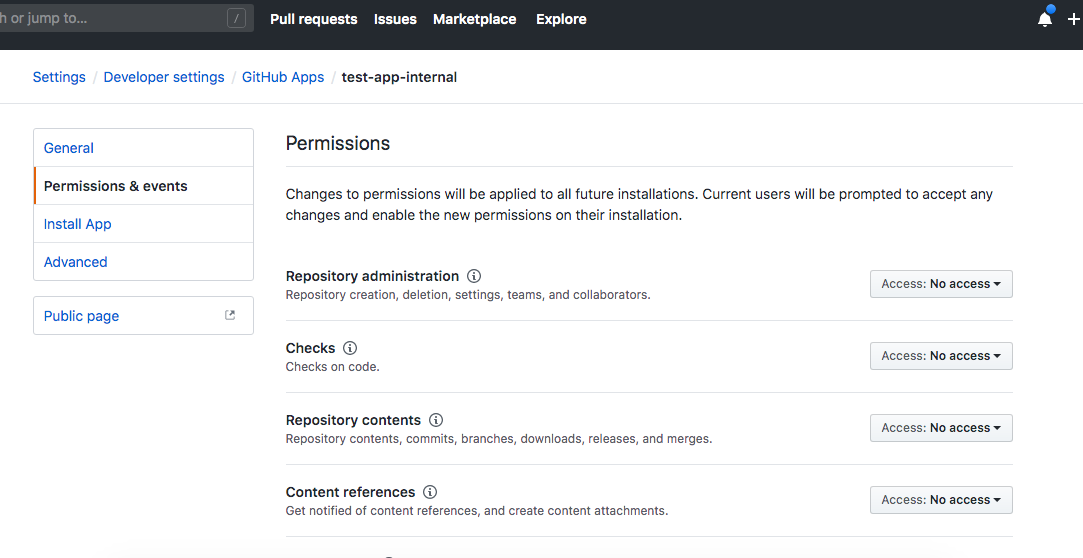Click info icon beside Repository contents

tap(436, 420)
